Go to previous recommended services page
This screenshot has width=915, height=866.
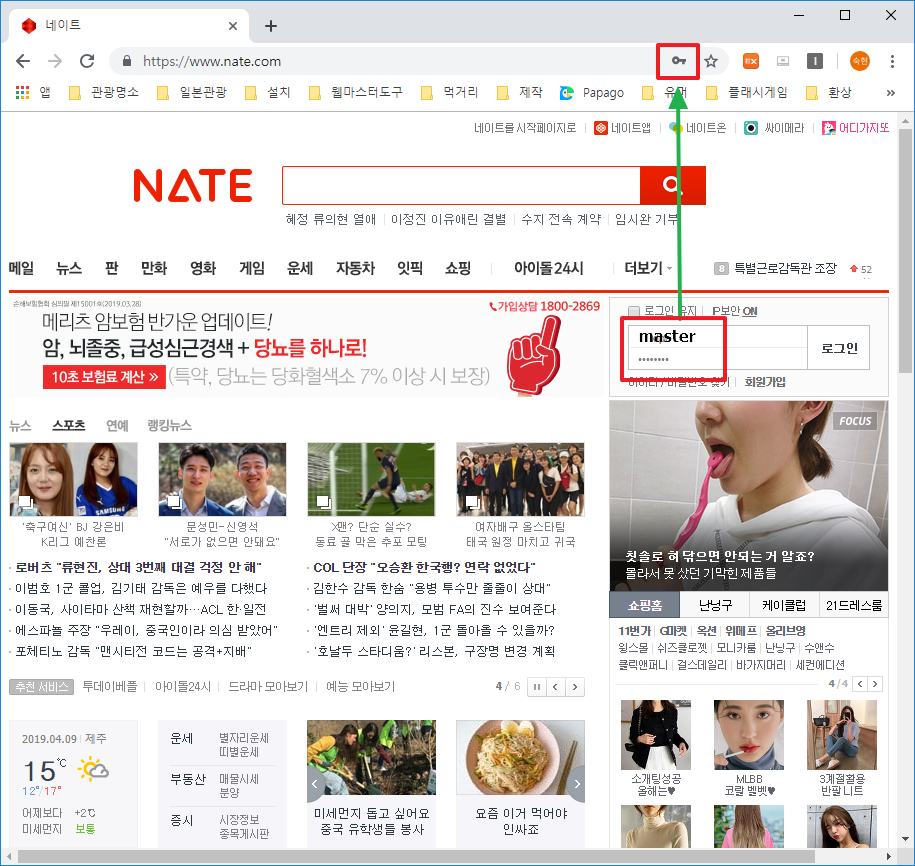point(556,687)
